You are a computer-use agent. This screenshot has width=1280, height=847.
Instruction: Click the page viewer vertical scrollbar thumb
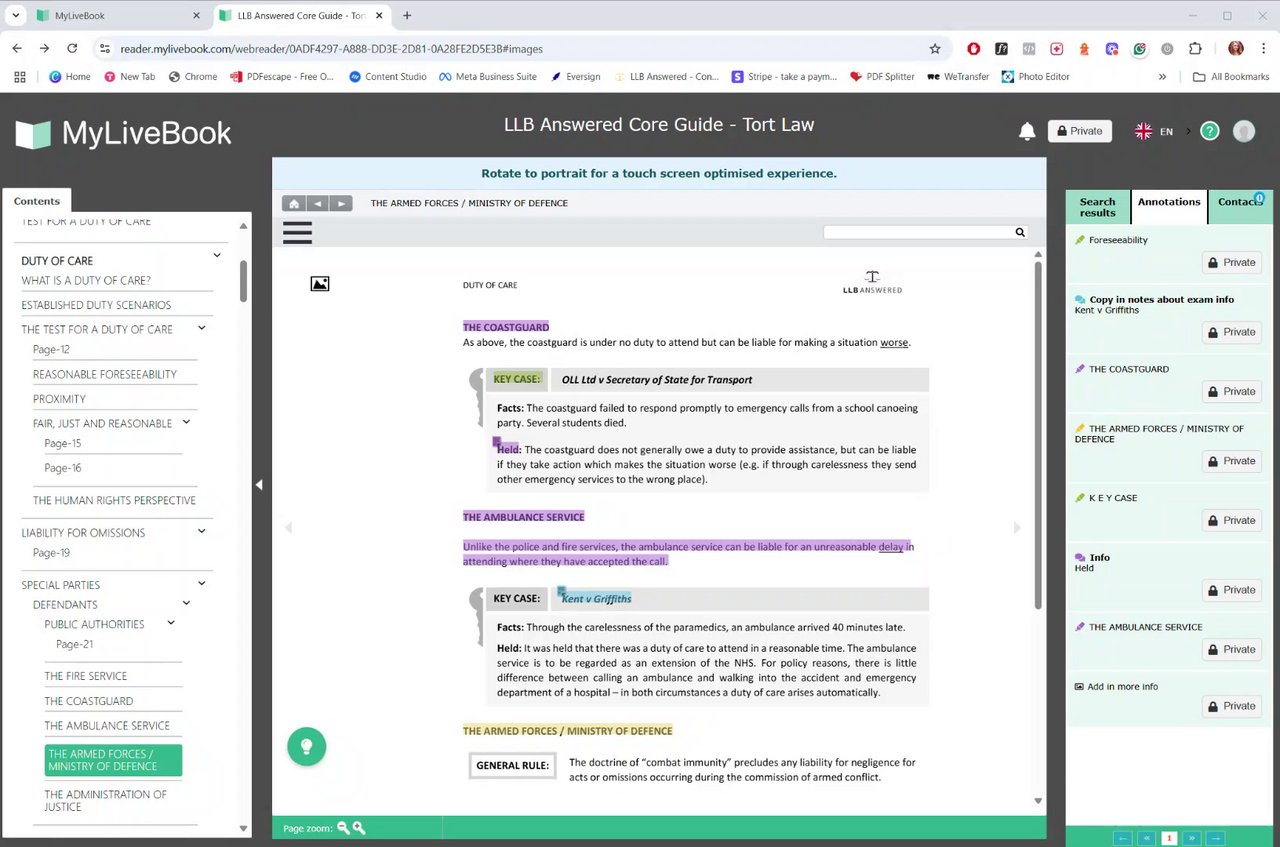click(x=1037, y=435)
